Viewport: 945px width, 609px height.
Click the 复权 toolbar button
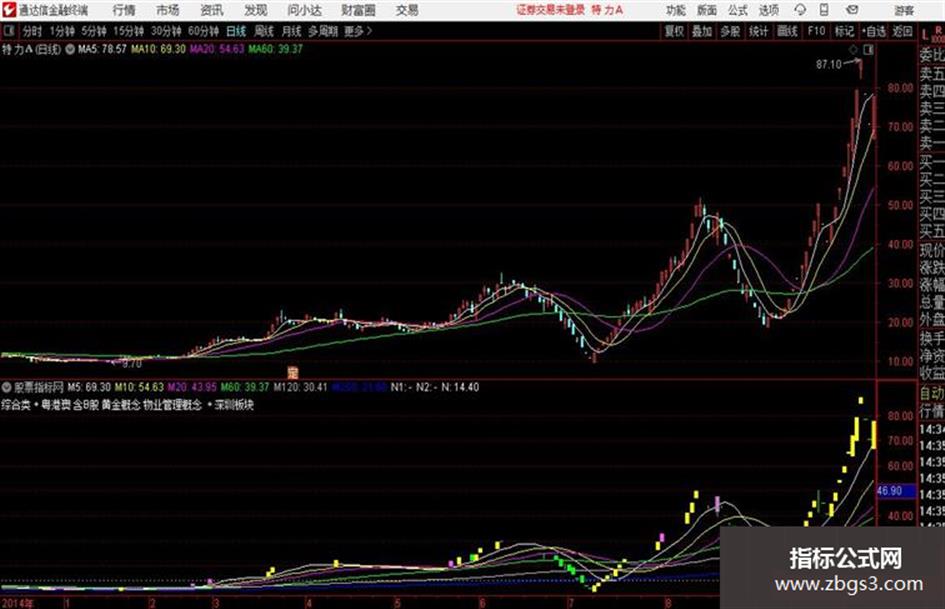(674, 31)
